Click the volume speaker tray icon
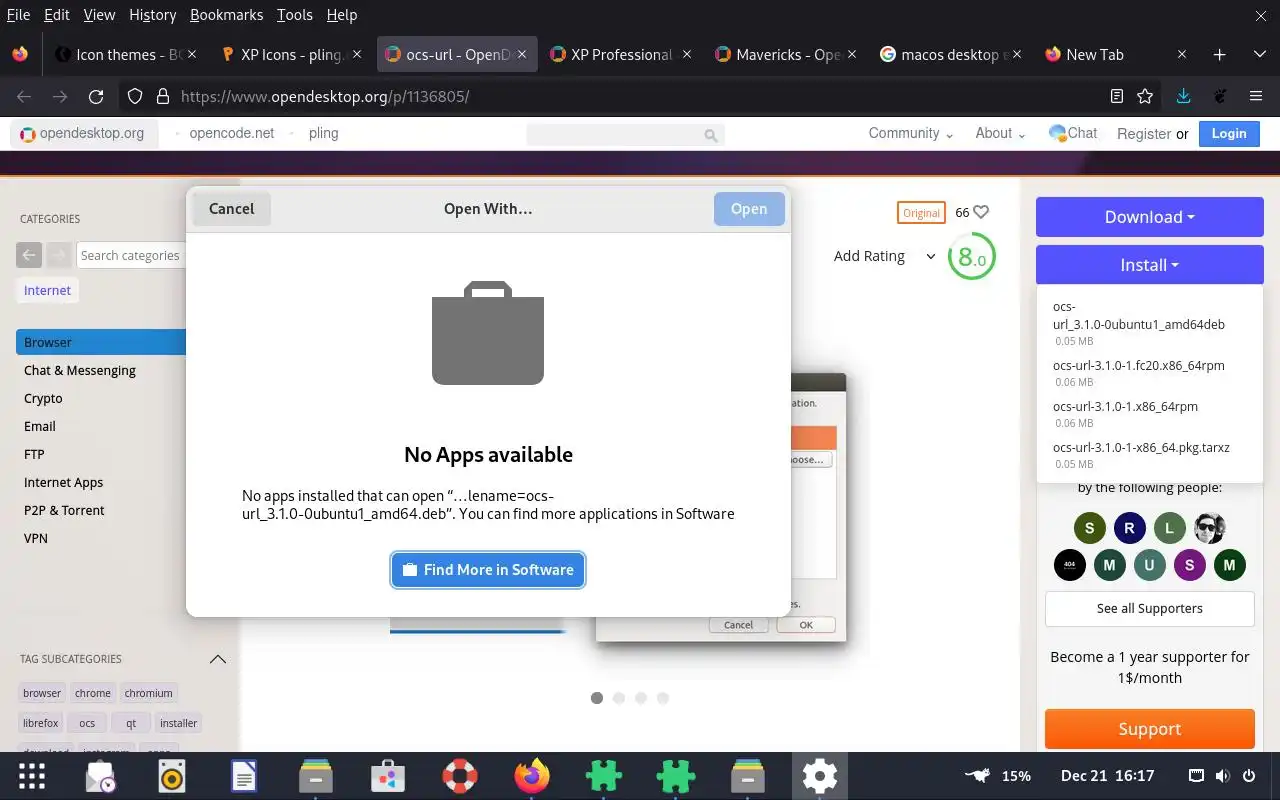The image size is (1280, 800). tap(1222, 776)
